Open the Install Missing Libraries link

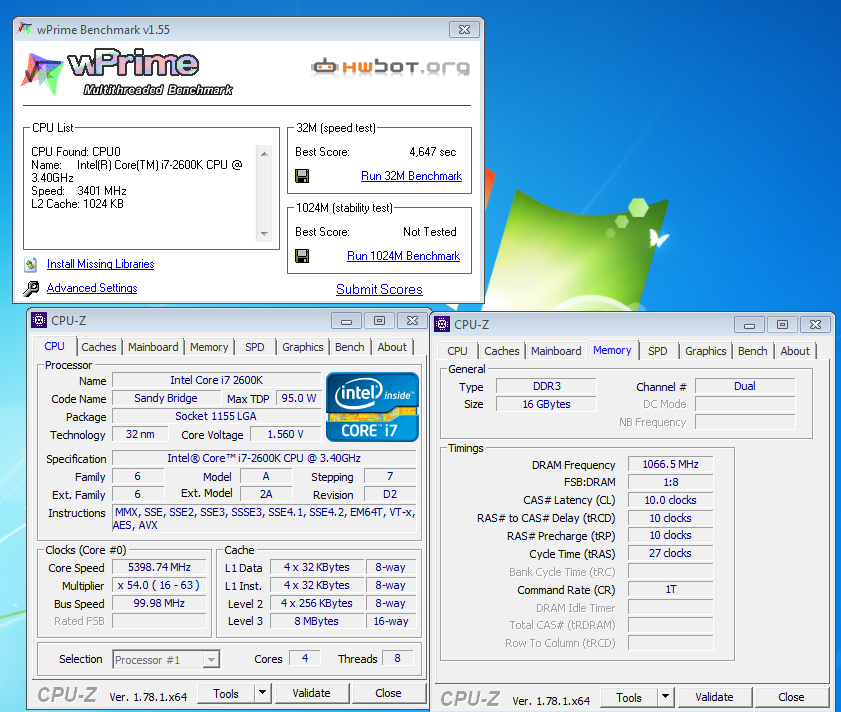pyautogui.click(x=100, y=264)
